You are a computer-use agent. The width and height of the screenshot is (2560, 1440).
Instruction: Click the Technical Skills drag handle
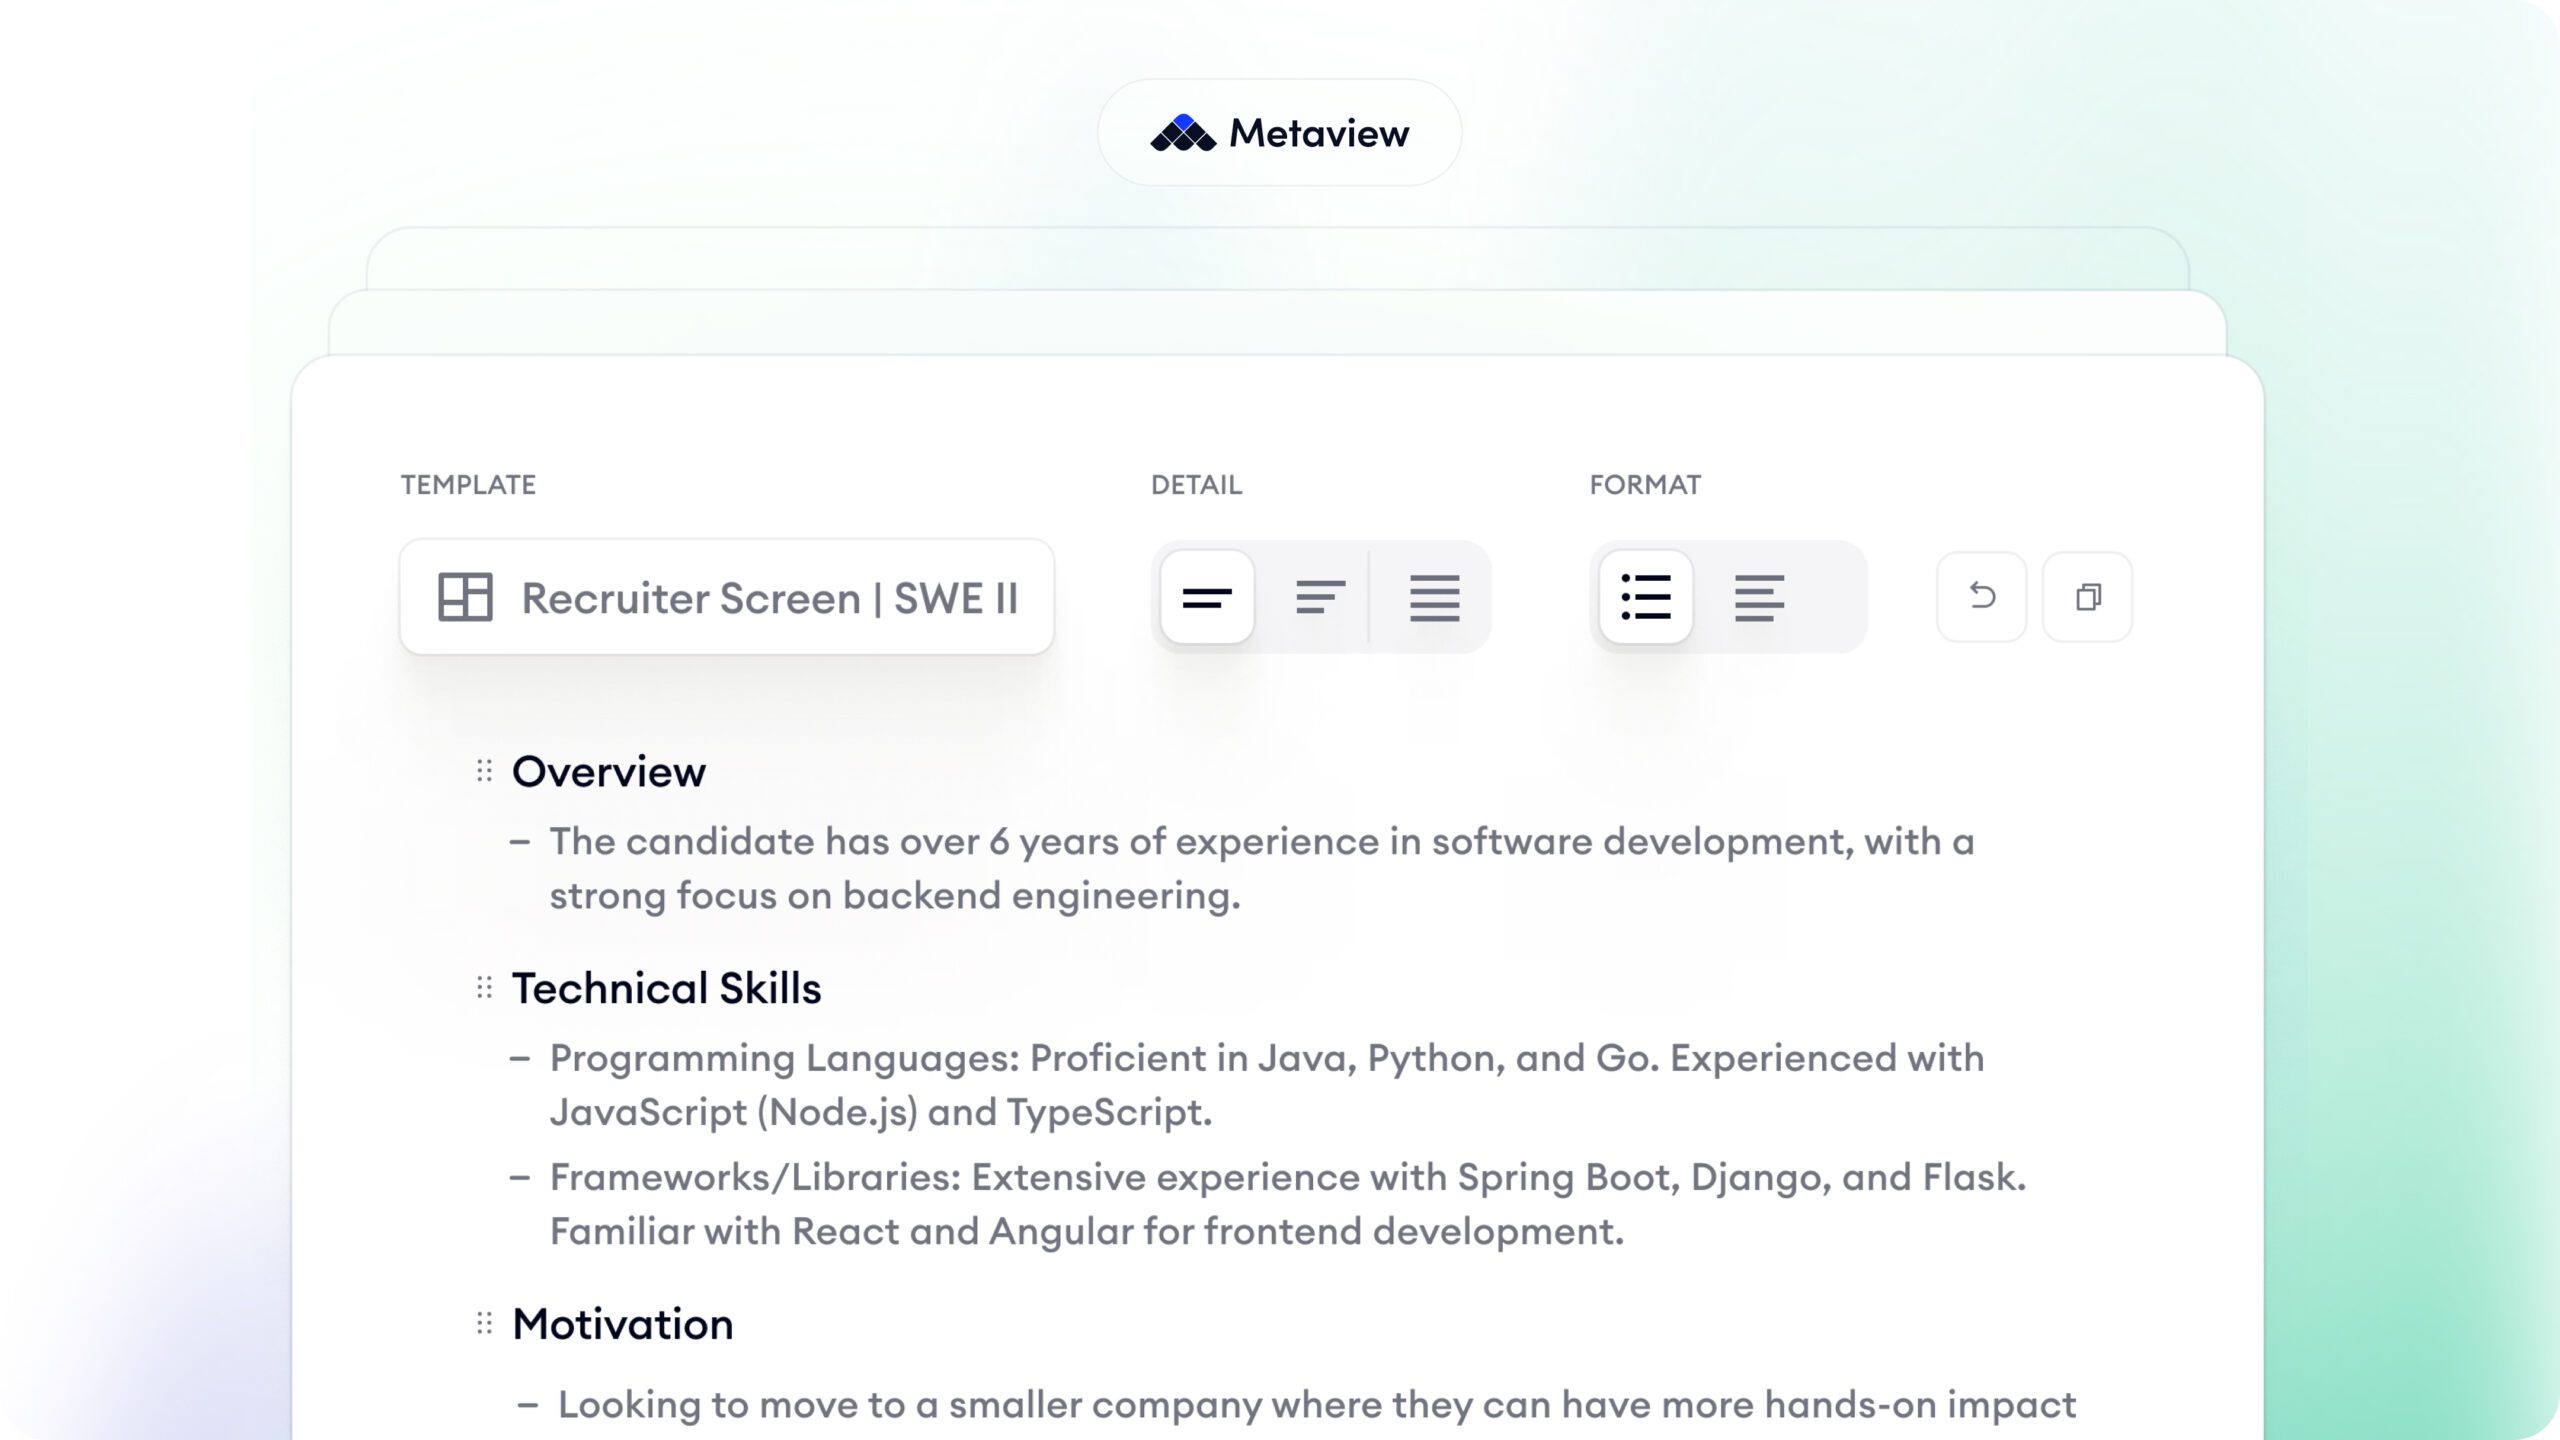pyautogui.click(x=485, y=988)
